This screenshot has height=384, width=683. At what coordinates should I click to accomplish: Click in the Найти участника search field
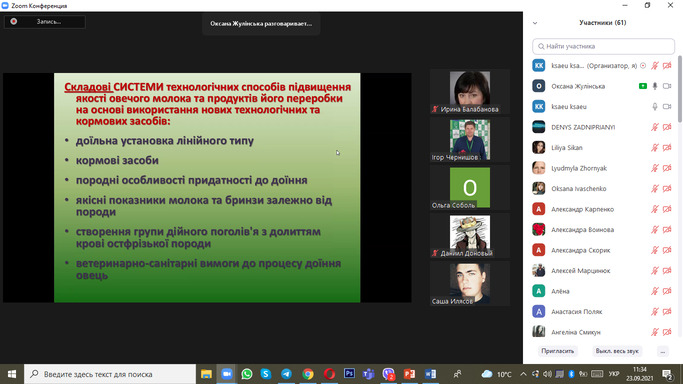click(603, 46)
